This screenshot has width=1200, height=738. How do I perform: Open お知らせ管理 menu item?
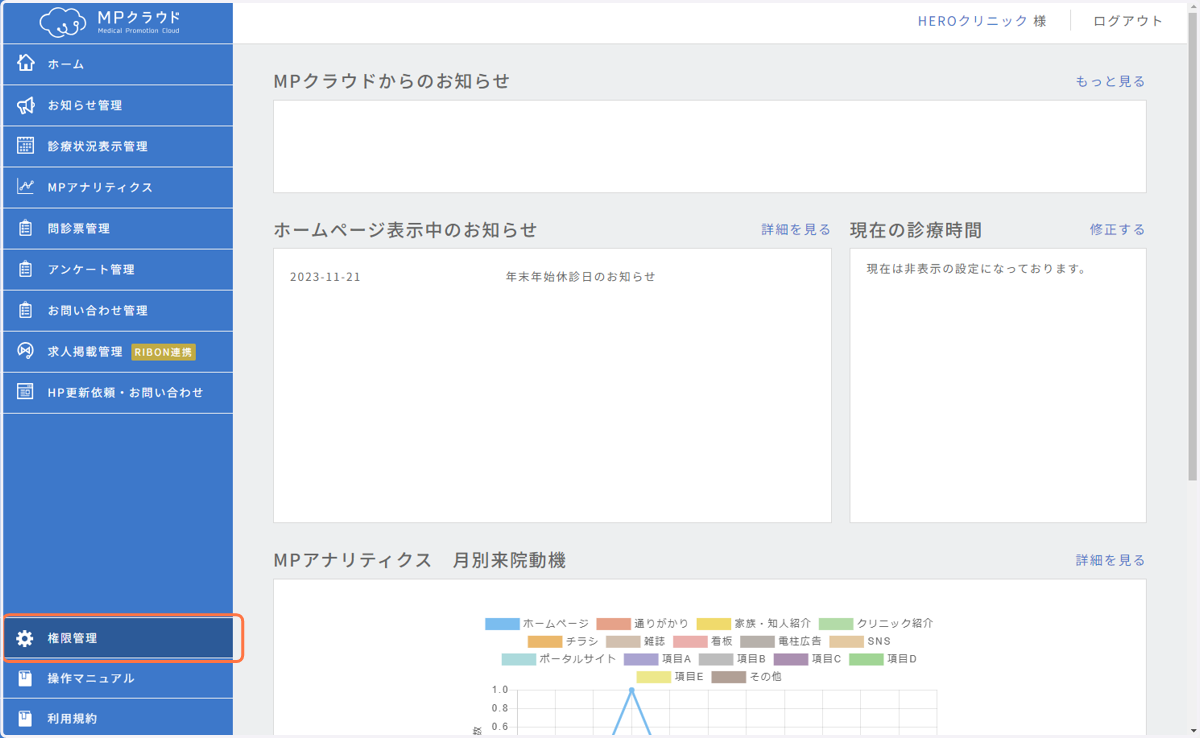[118, 105]
